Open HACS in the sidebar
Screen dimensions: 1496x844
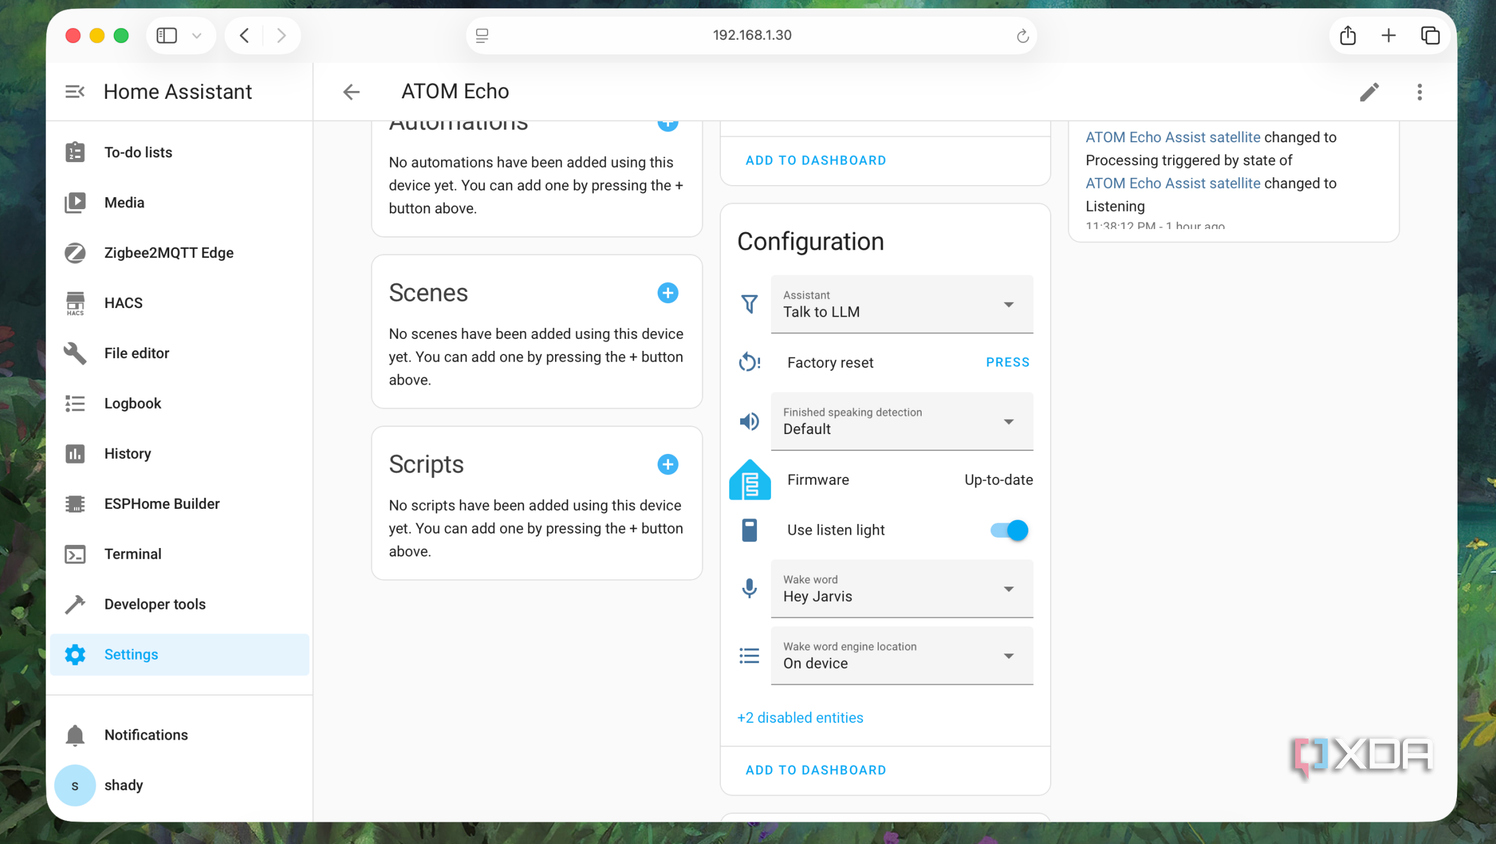(180, 303)
